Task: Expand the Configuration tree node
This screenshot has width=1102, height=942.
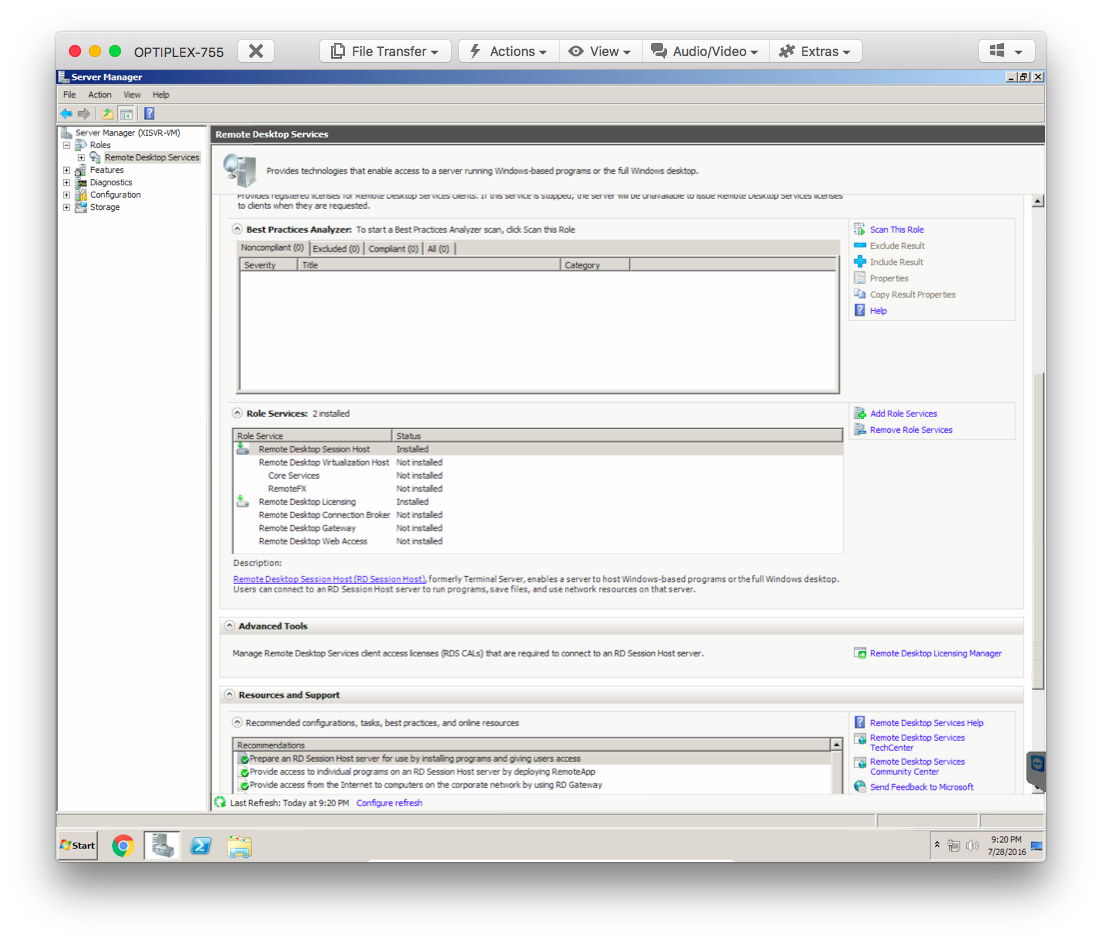Action: pyautogui.click(x=67, y=195)
